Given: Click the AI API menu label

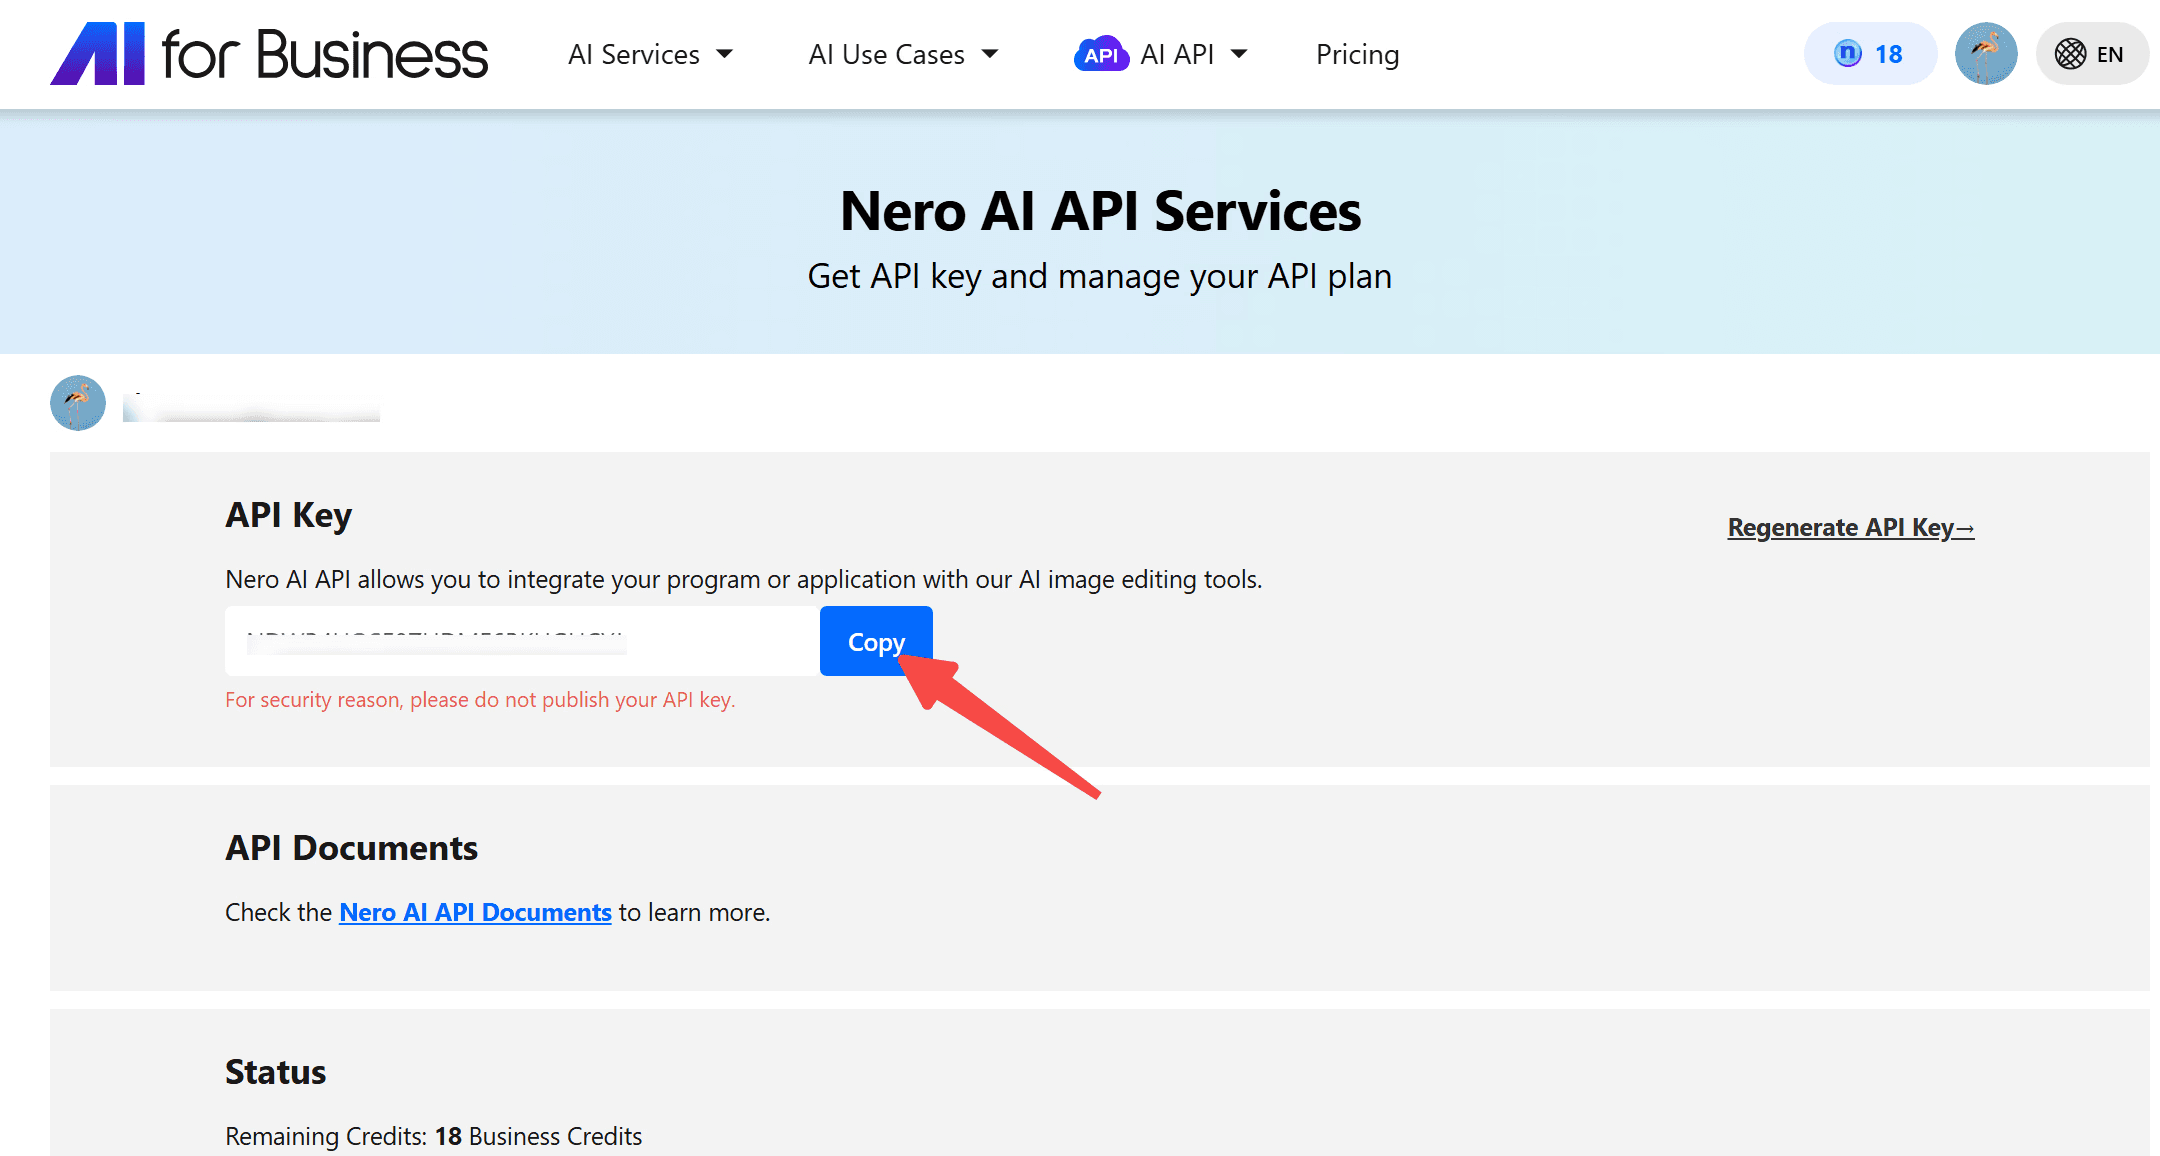Looking at the screenshot, I should pos(1177,54).
